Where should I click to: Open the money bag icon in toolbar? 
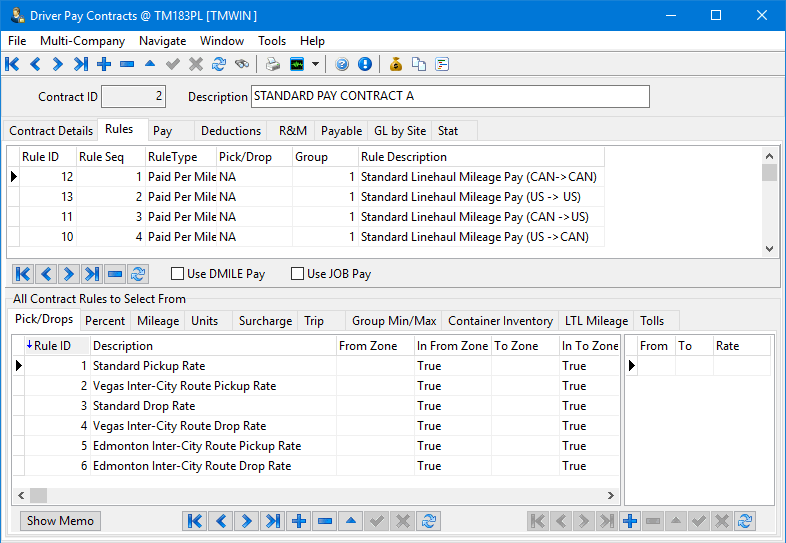click(x=396, y=64)
